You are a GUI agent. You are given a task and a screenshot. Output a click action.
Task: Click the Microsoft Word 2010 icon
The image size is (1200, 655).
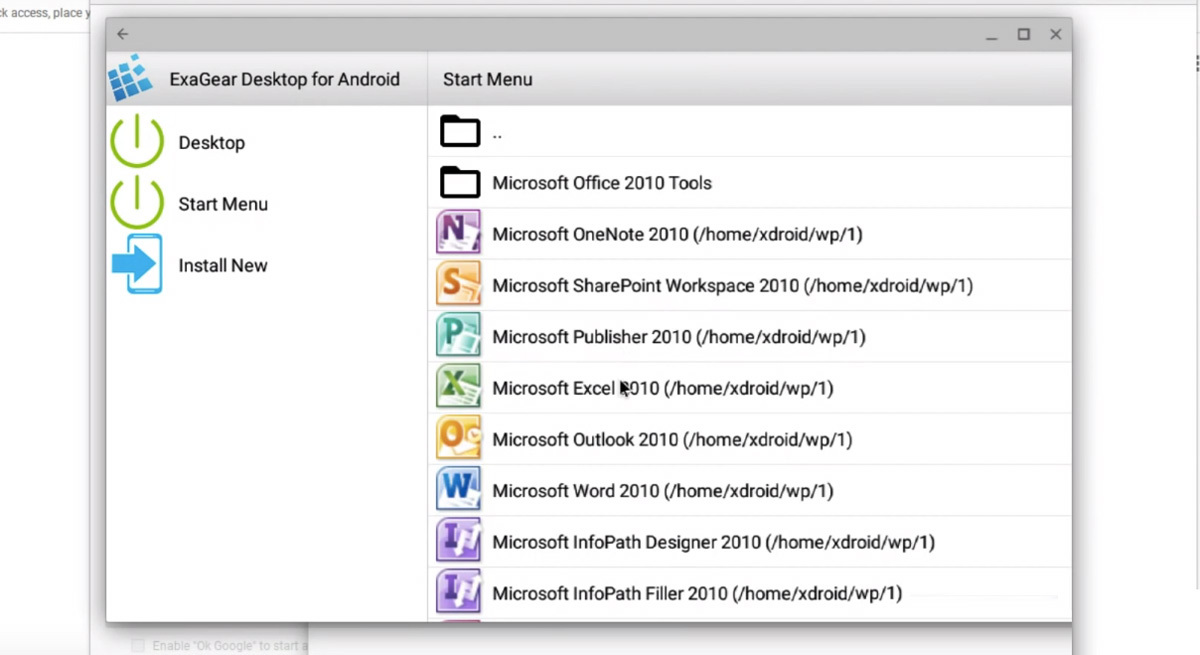[x=458, y=490]
